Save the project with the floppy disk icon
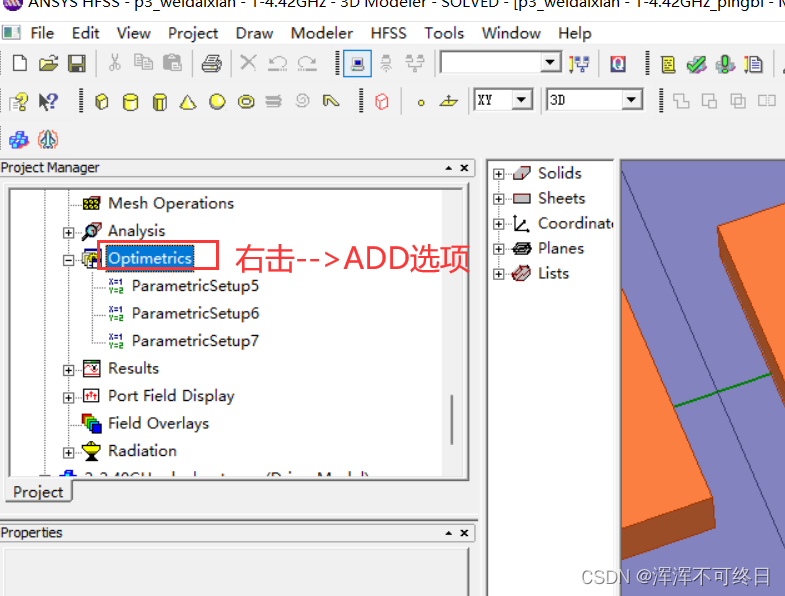 pos(77,64)
